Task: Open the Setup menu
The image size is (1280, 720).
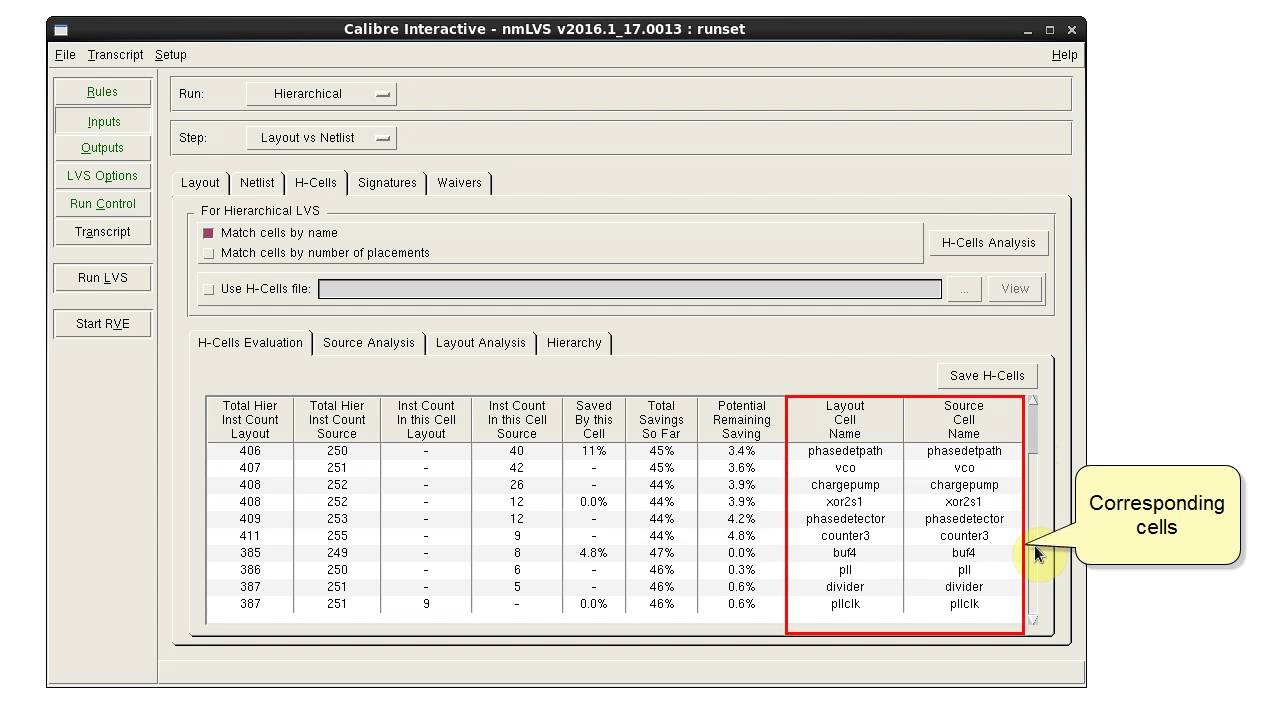Action: (171, 55)
